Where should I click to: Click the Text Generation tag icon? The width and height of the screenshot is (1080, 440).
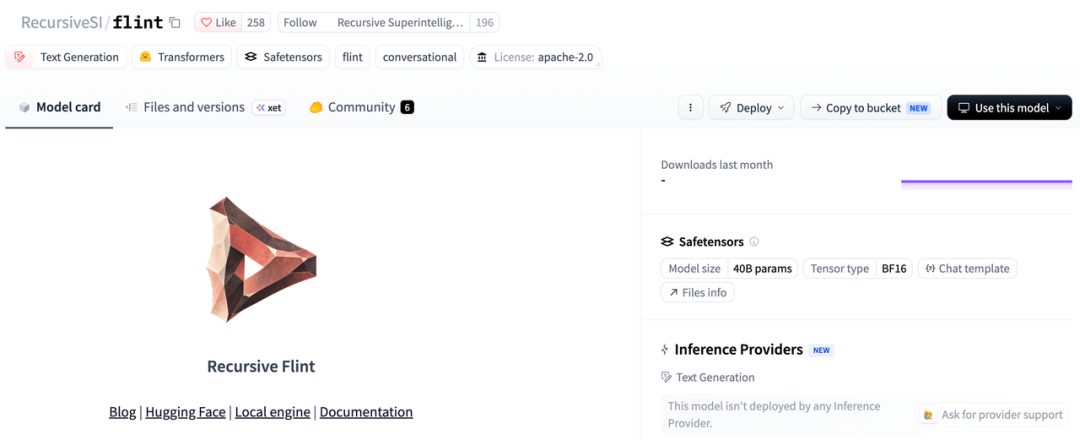point(20,57)
